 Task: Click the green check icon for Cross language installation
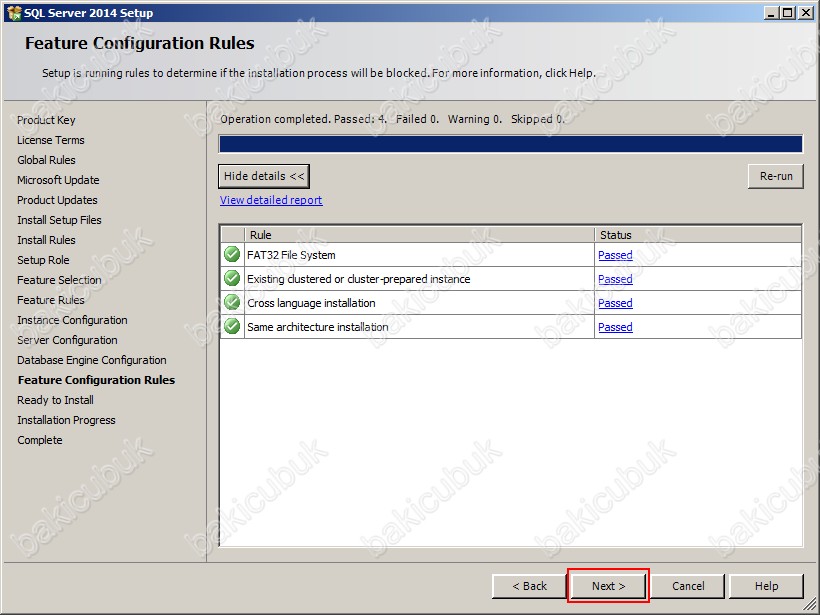(x=232, y=303)
